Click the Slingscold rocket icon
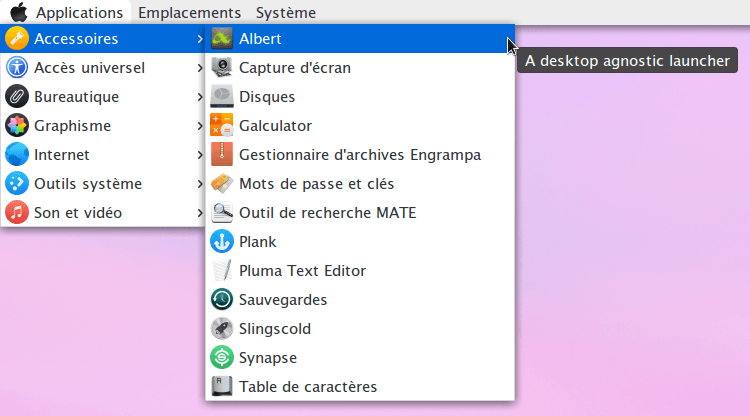 (x=222, y=328)
